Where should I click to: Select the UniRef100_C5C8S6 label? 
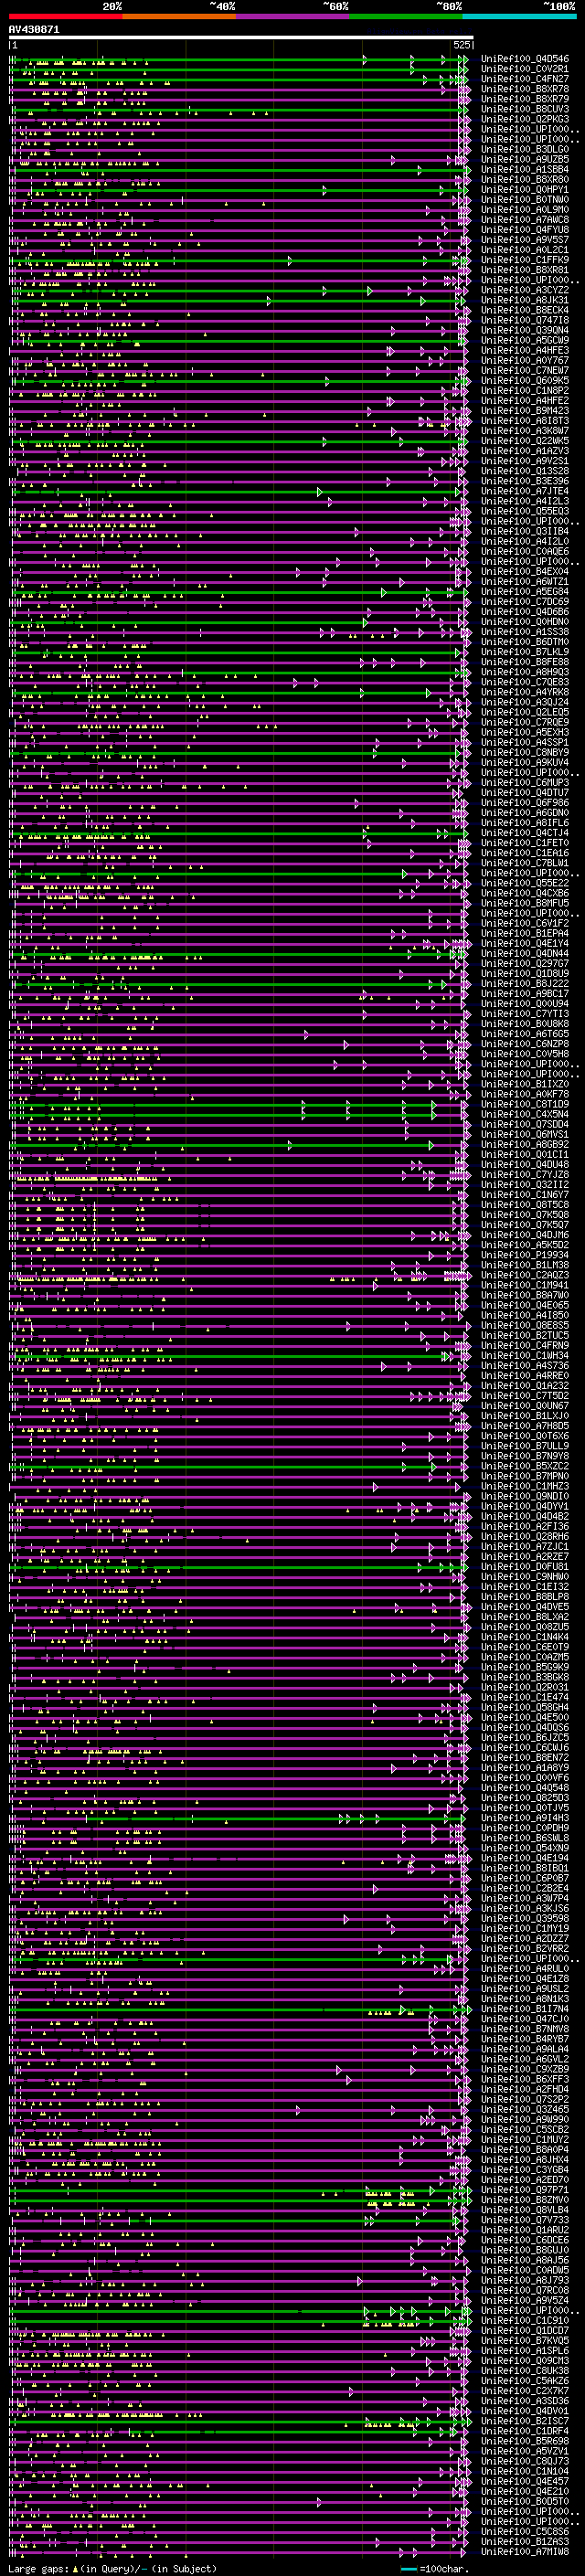(525, 2532)
